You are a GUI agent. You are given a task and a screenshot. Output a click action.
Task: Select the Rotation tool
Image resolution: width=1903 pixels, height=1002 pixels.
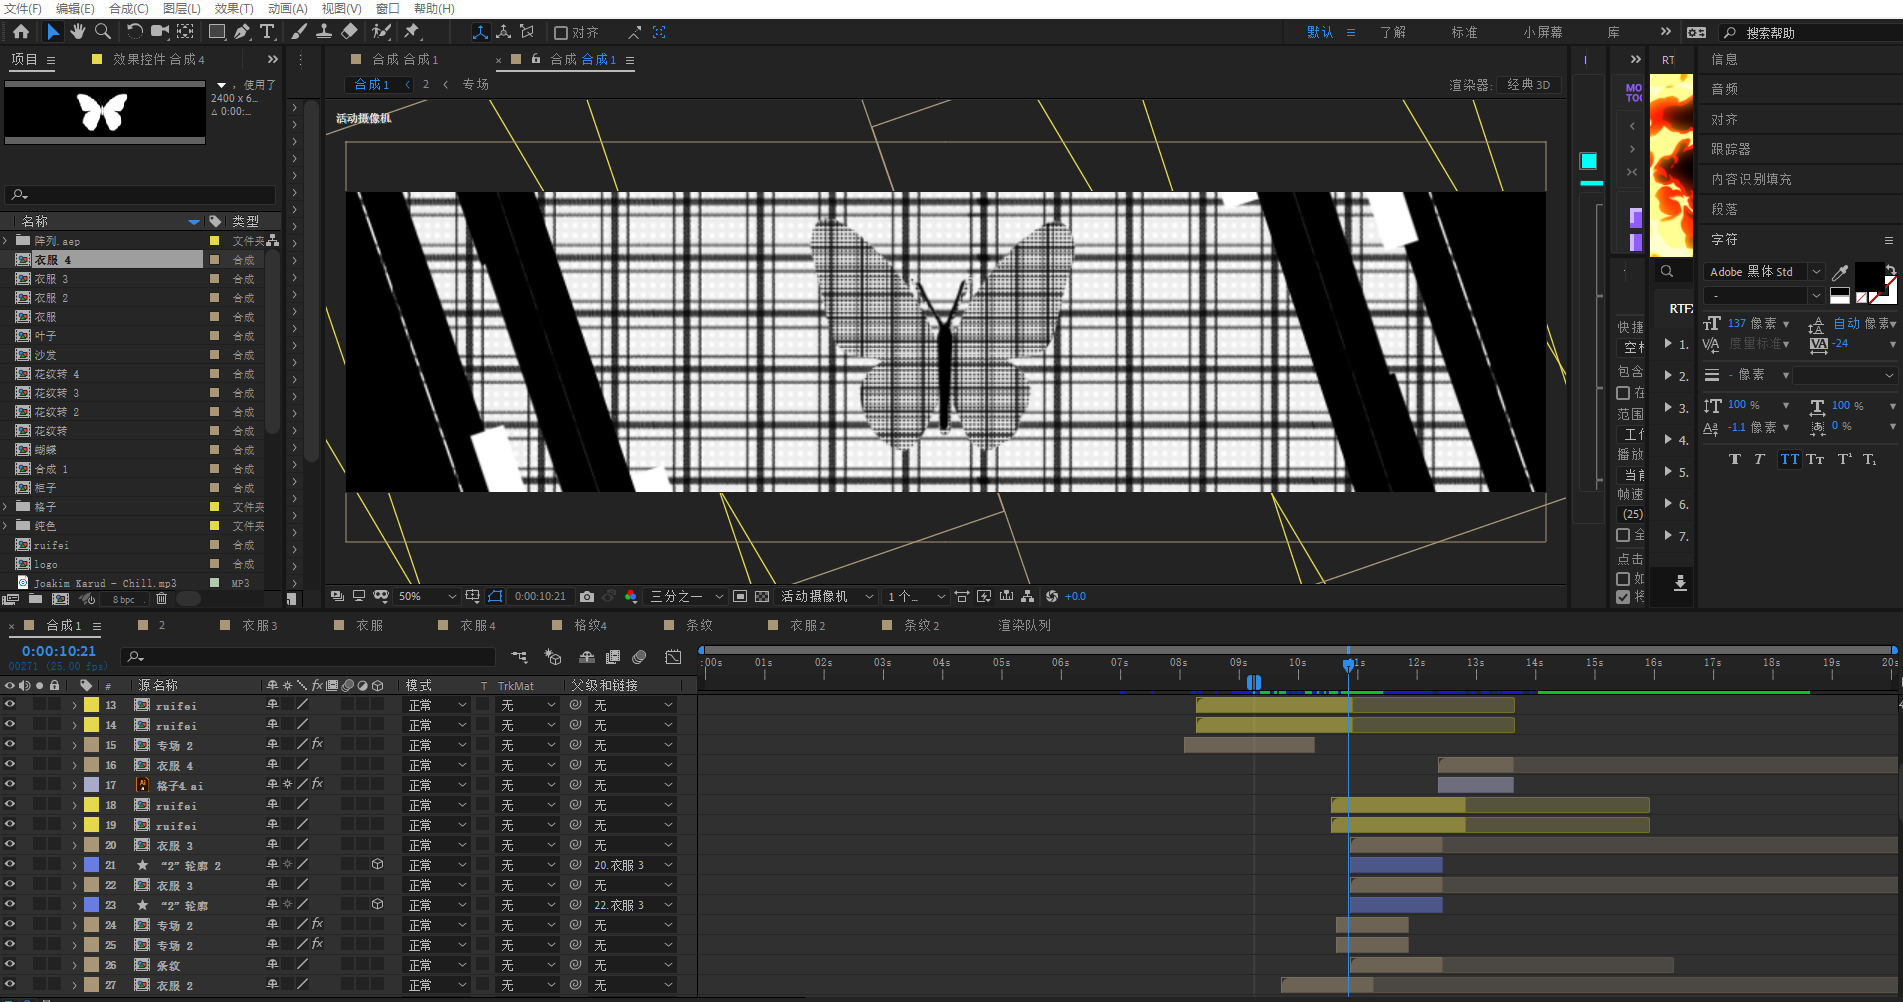coord(134,32)
